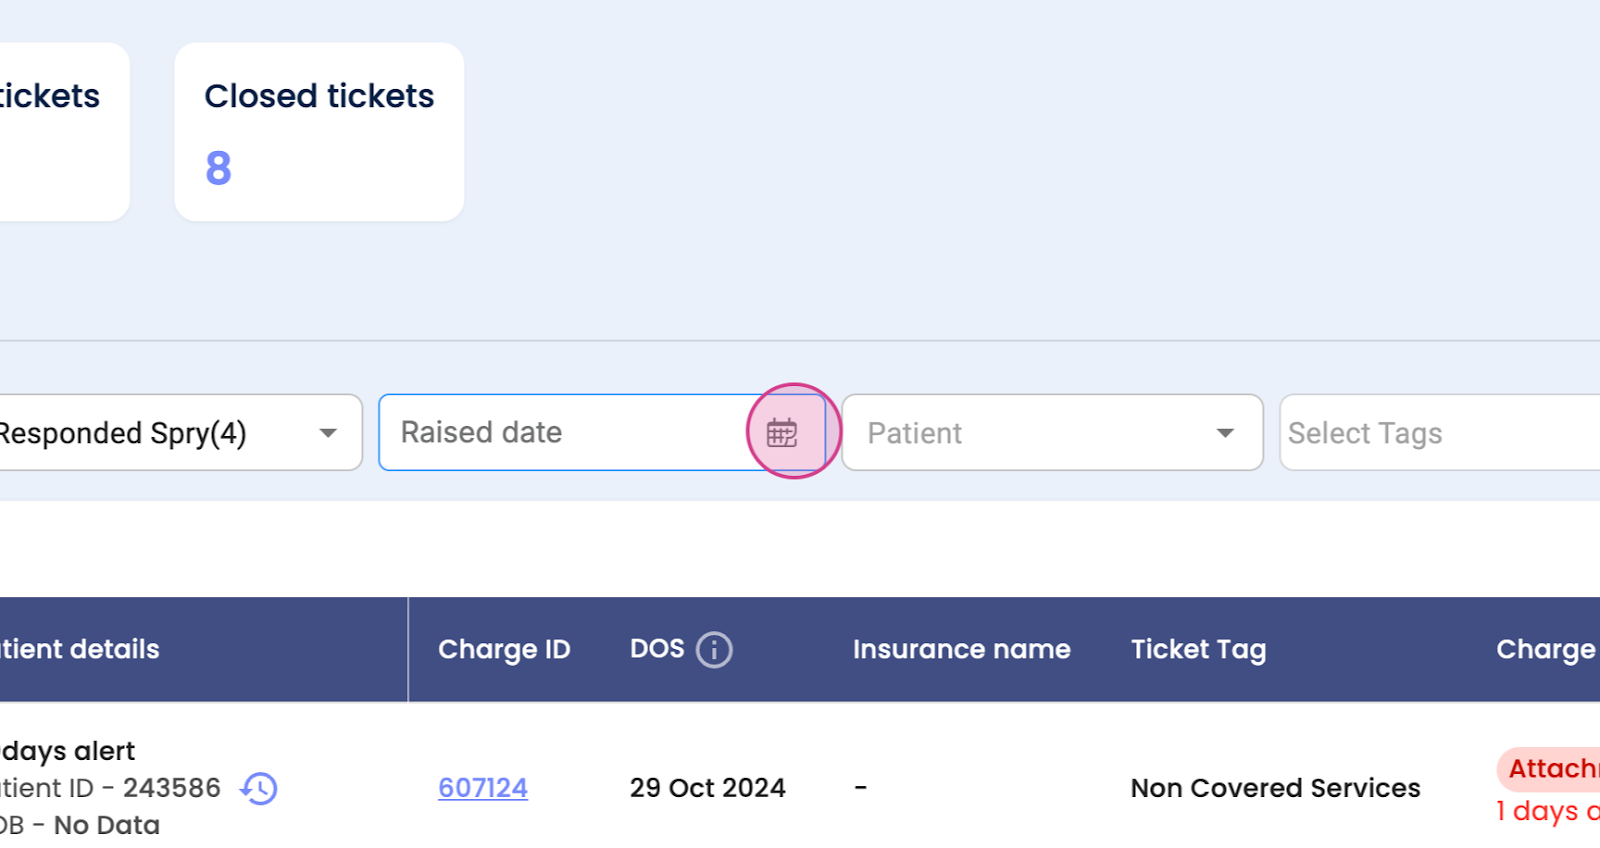Click the Closed tickets count 8

219,168
